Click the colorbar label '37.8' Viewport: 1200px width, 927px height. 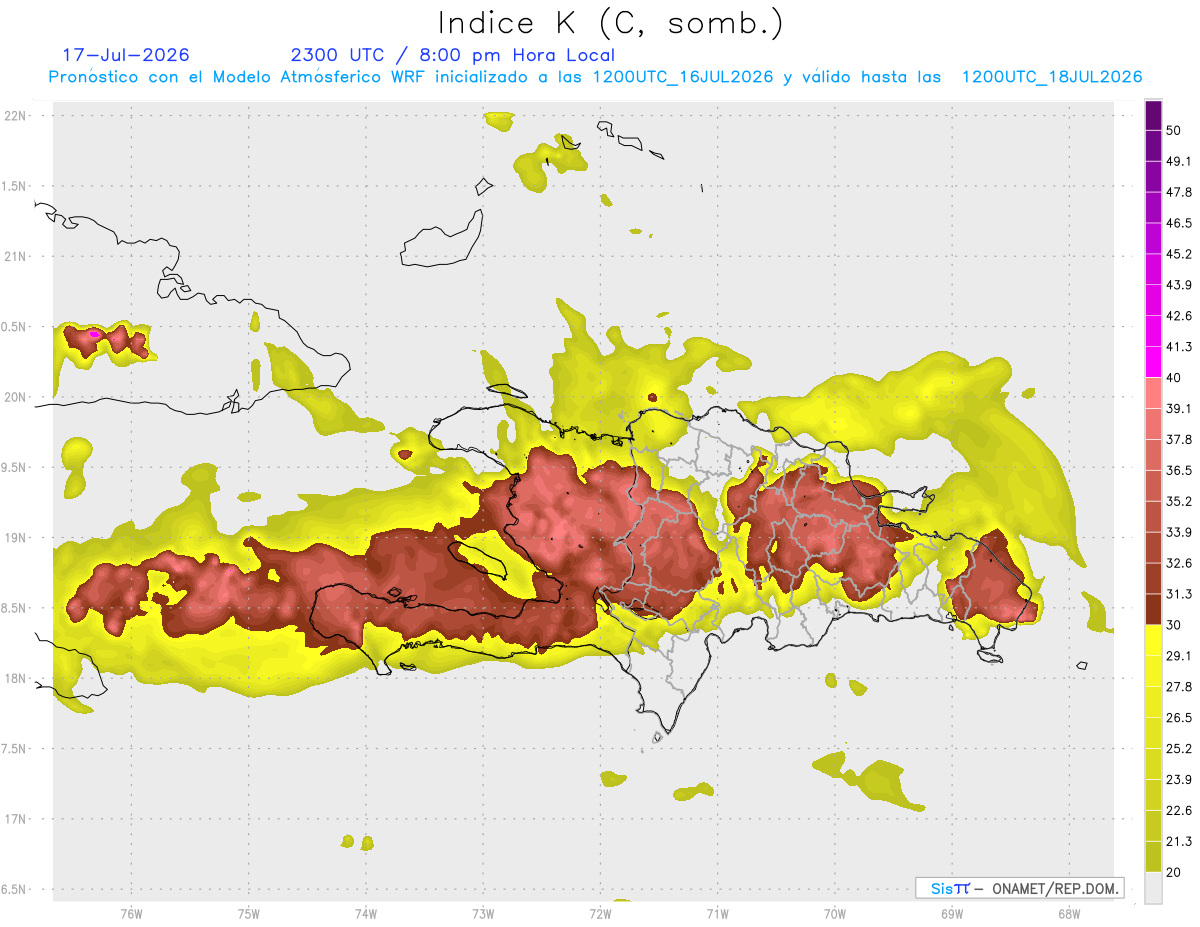click(x=1179, y=440)
